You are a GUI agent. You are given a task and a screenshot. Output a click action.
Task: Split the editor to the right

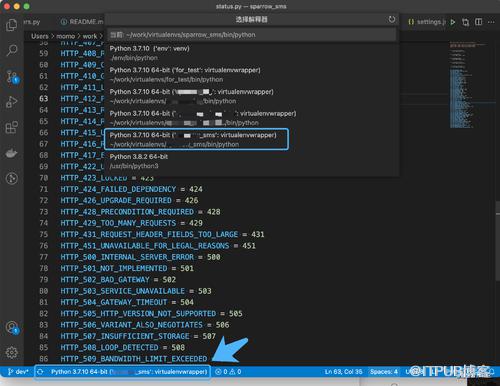tap(478, 22)
